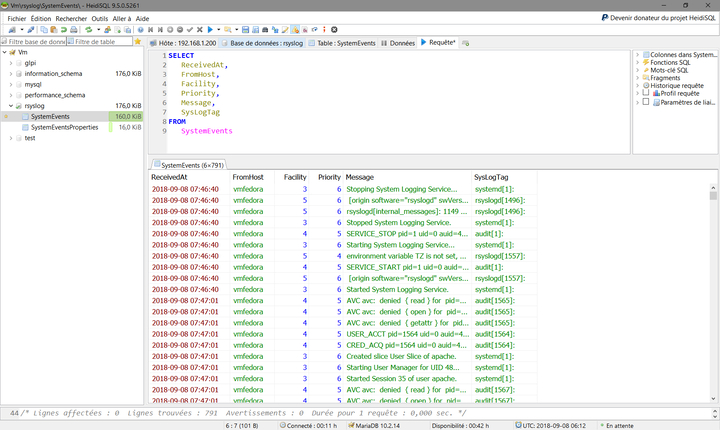Select SystemEvents table in tree
The height and width of the screenshot is (430, 720).
(x=50, y=117)
